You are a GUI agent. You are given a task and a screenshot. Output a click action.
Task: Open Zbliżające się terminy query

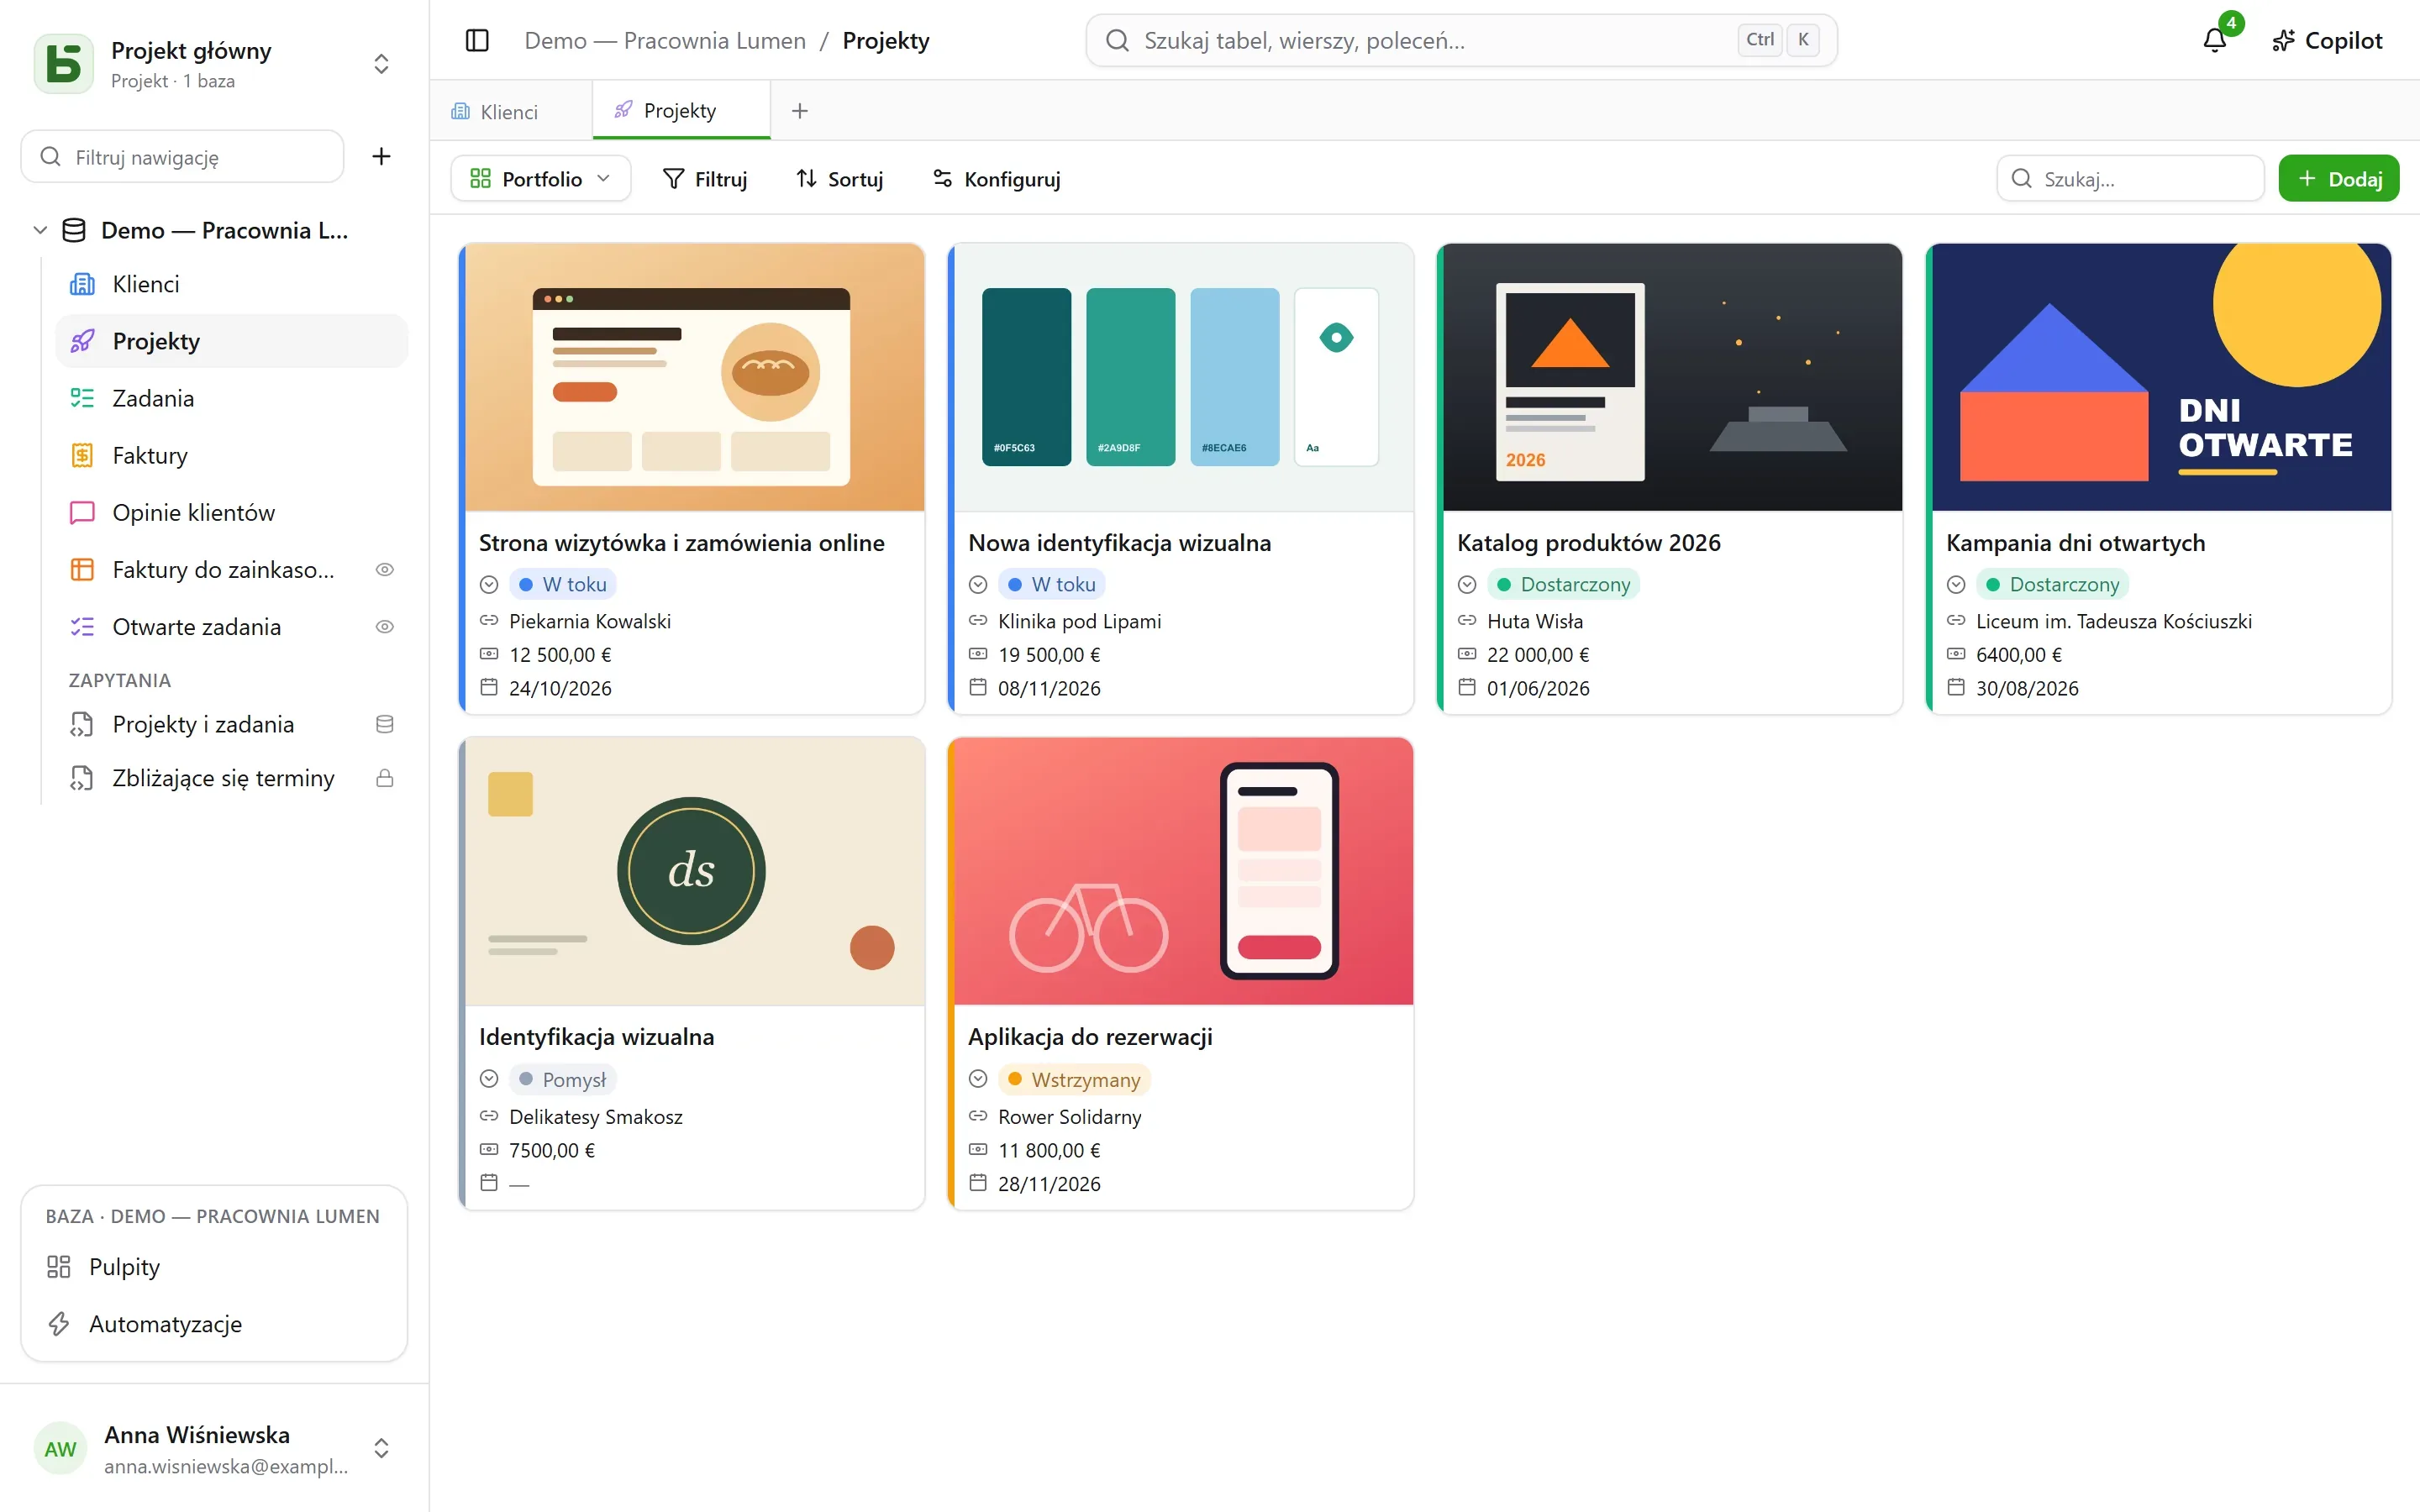click(223, 778)
